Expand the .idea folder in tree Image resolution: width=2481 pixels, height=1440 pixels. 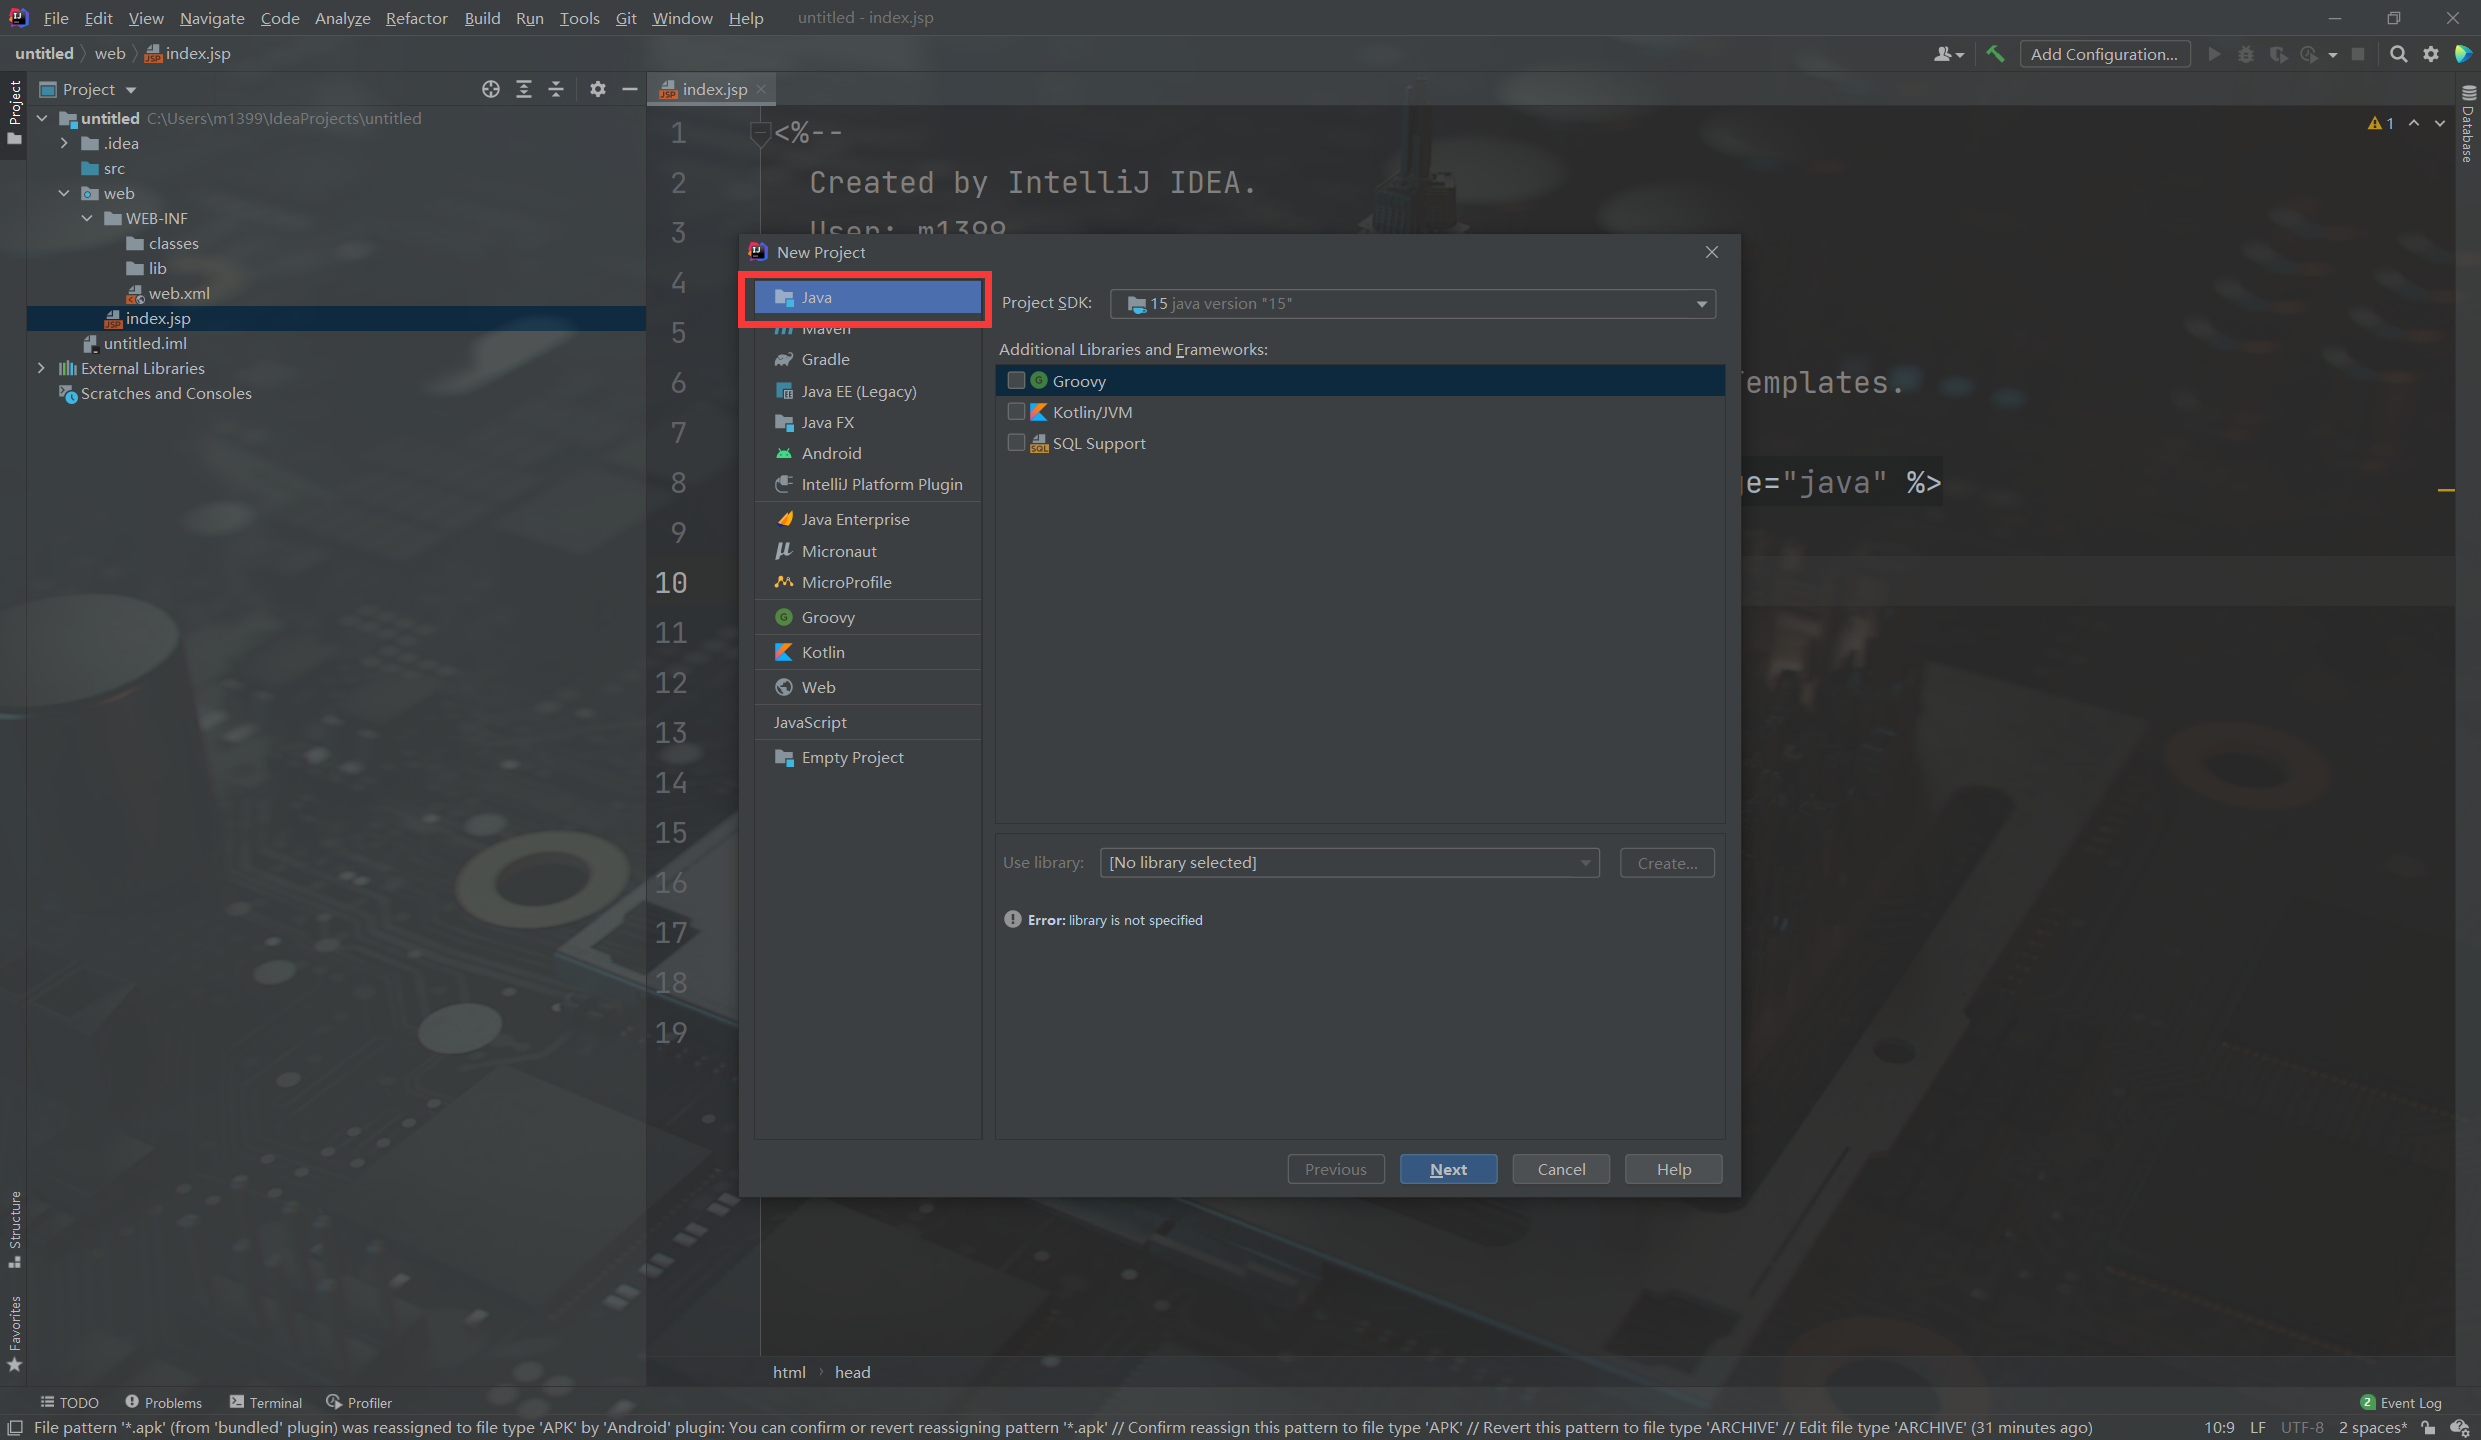(65, 143)
